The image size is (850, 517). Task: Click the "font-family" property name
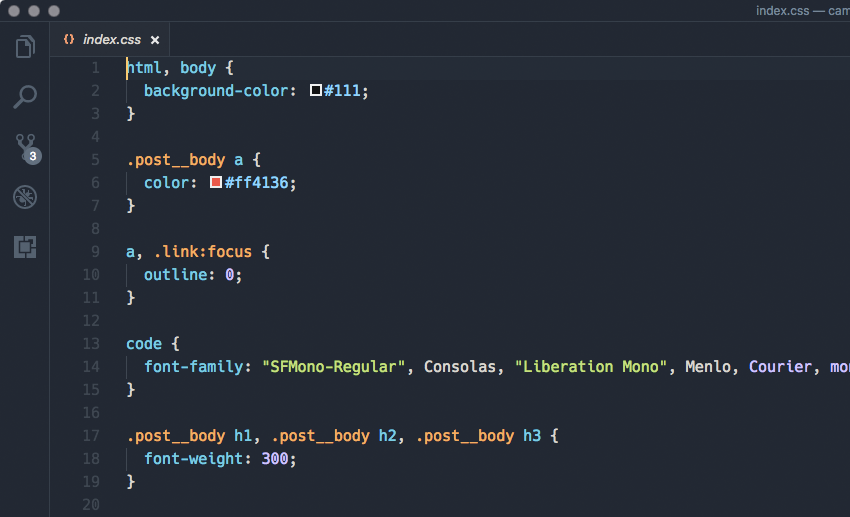(194, 367)
